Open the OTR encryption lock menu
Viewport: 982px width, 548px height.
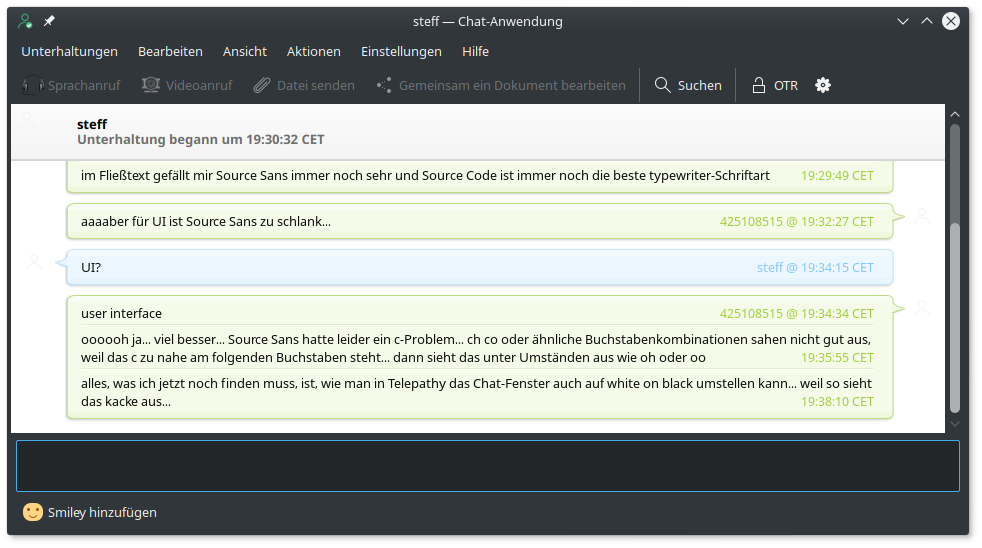(775, 85)
